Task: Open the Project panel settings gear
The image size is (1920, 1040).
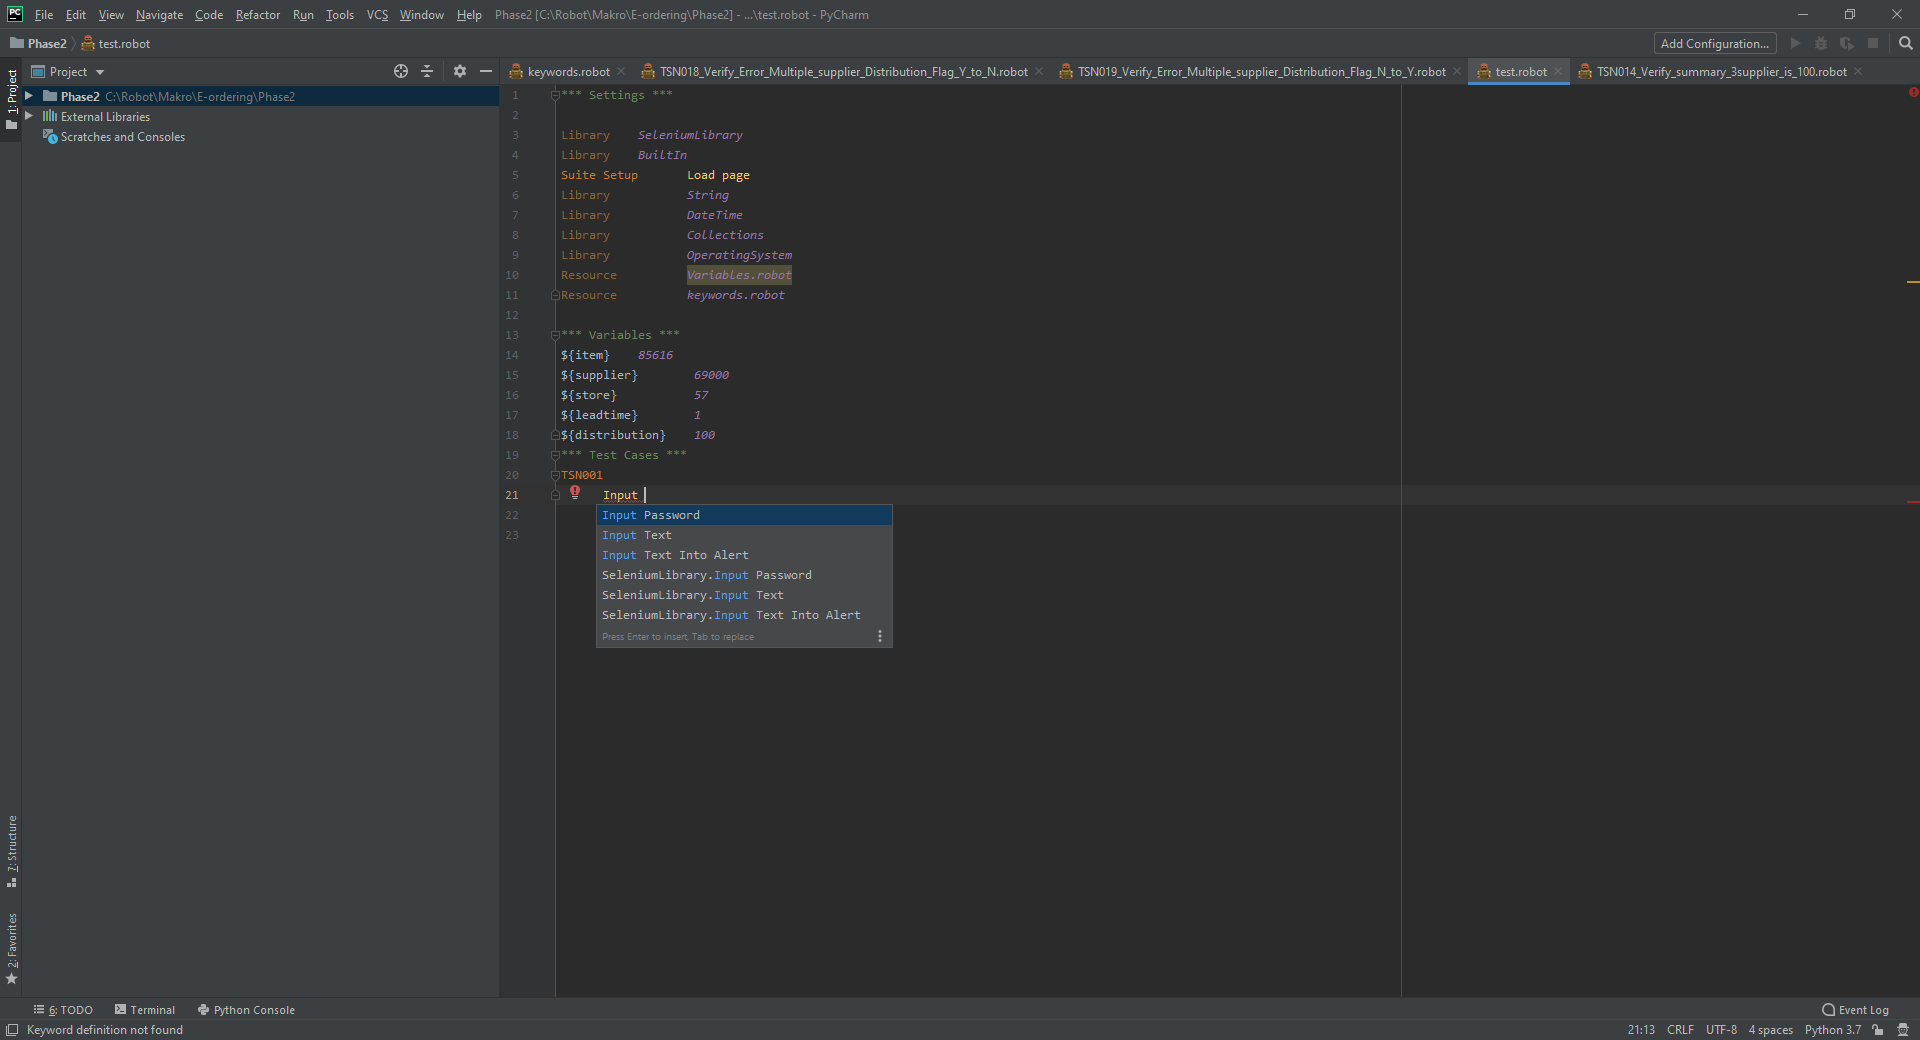Action: 459,71
